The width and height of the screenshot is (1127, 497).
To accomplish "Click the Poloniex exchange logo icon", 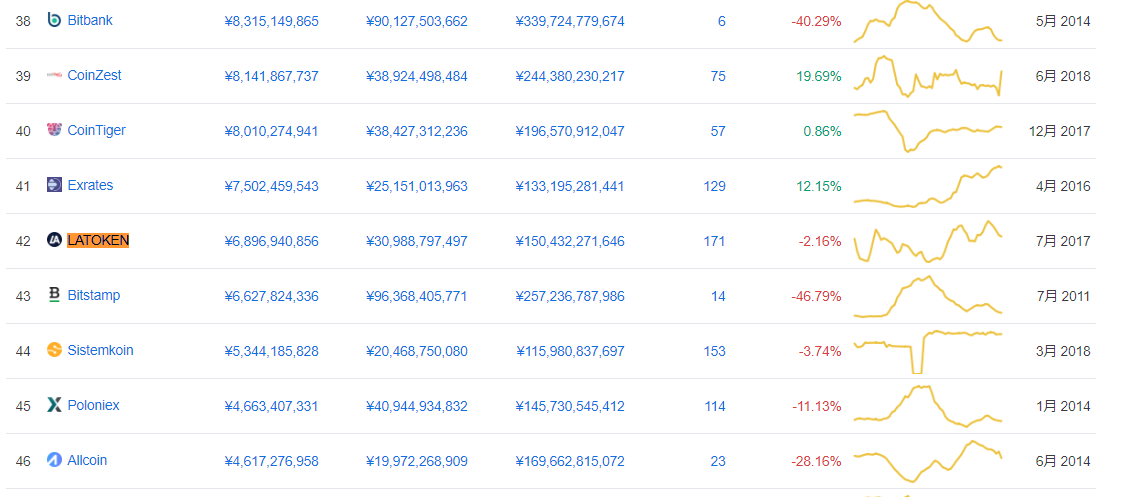I will point(54,405).
